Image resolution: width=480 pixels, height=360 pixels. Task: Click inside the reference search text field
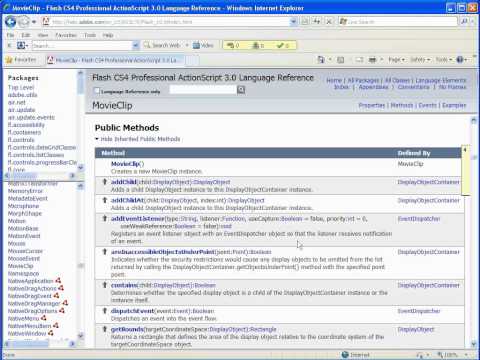point(202,90)
